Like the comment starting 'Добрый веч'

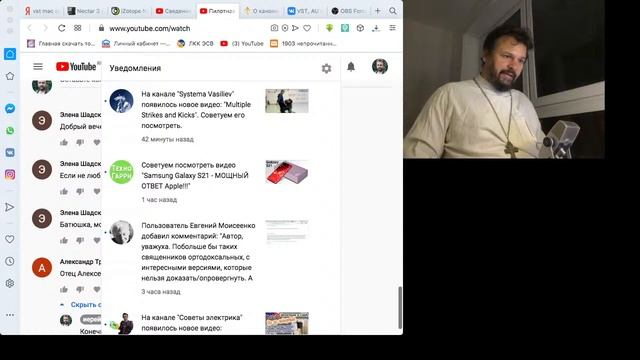pyautogui.click(x=64, y=142)
